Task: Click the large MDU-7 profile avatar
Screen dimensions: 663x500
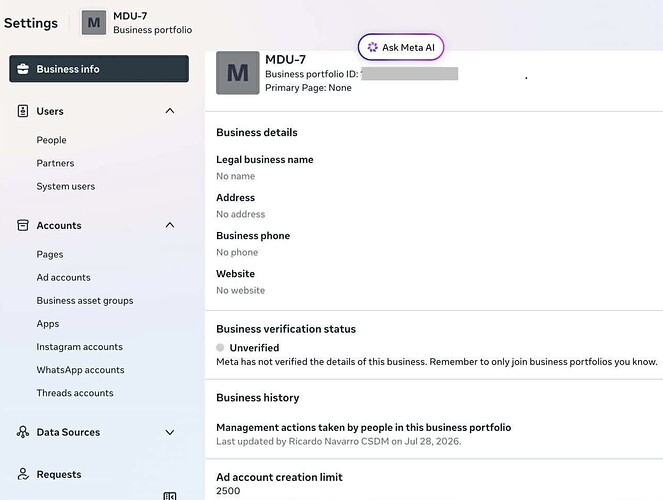Action: [238, 73]
